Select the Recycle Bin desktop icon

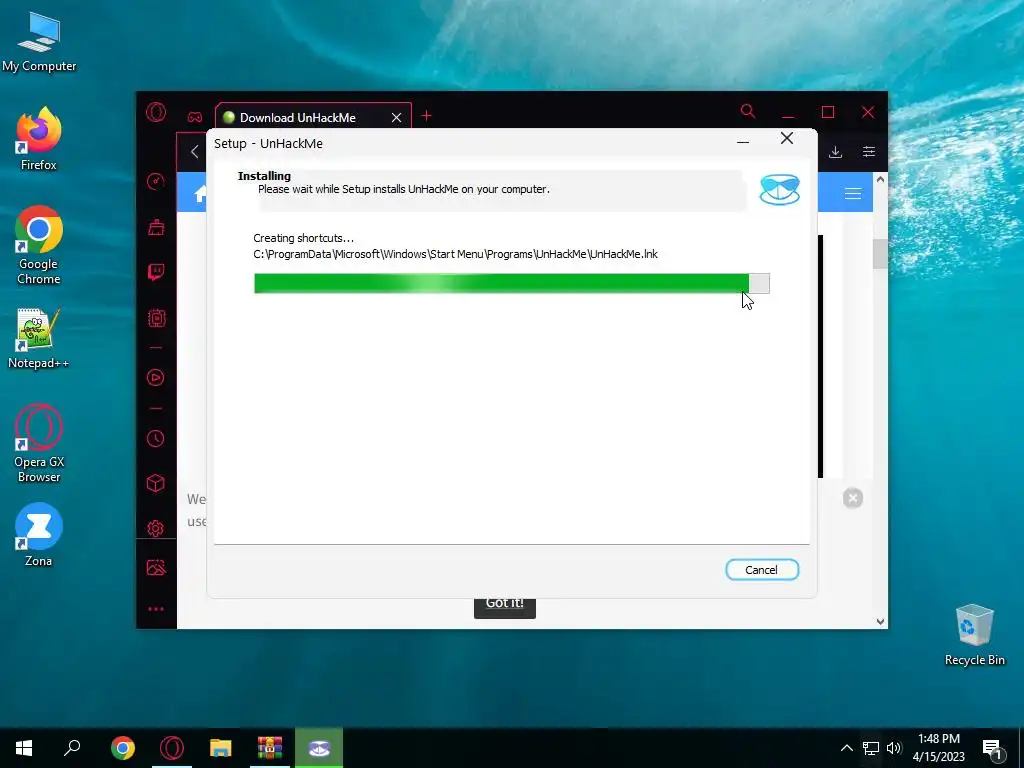(974, 635)
